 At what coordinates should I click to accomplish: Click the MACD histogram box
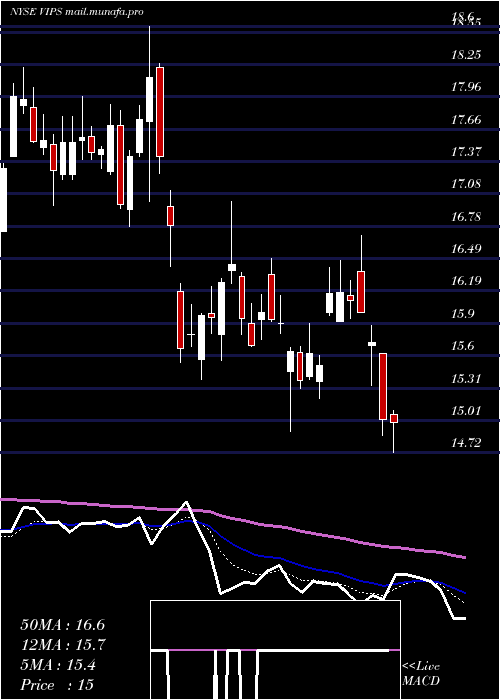coord(275,650)
